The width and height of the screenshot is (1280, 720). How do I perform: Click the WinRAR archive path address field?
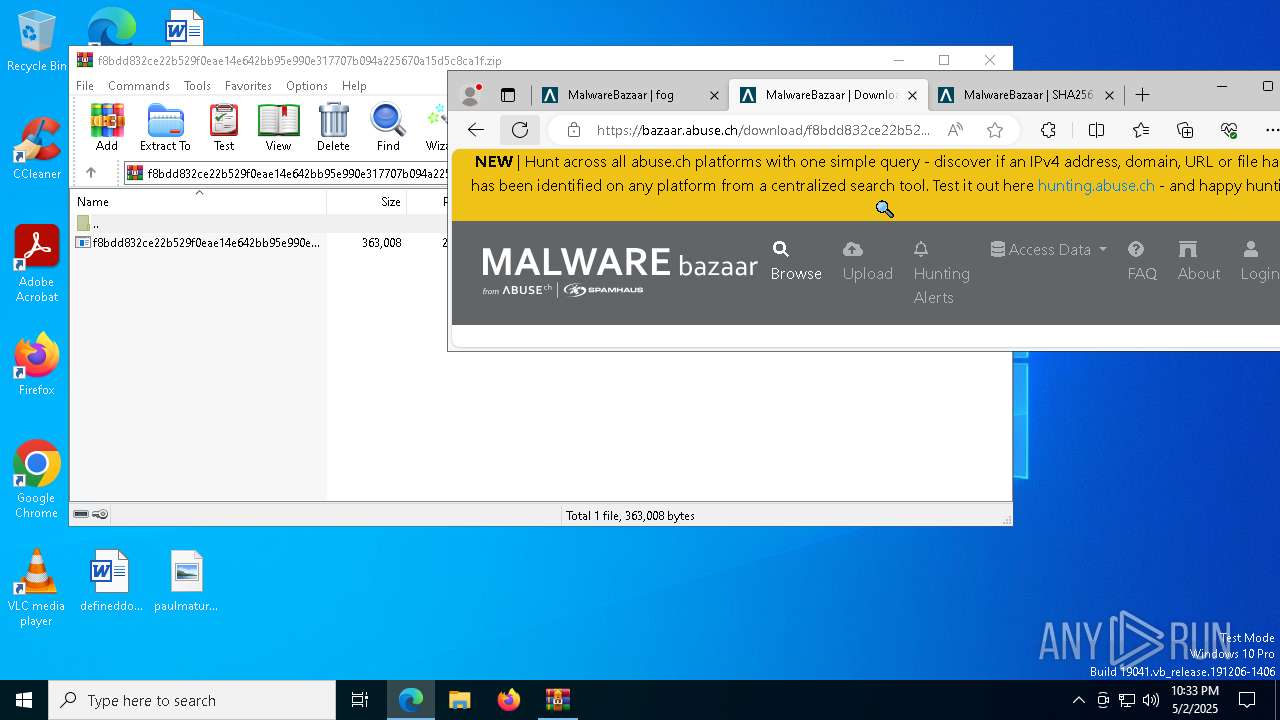point(286,173)
